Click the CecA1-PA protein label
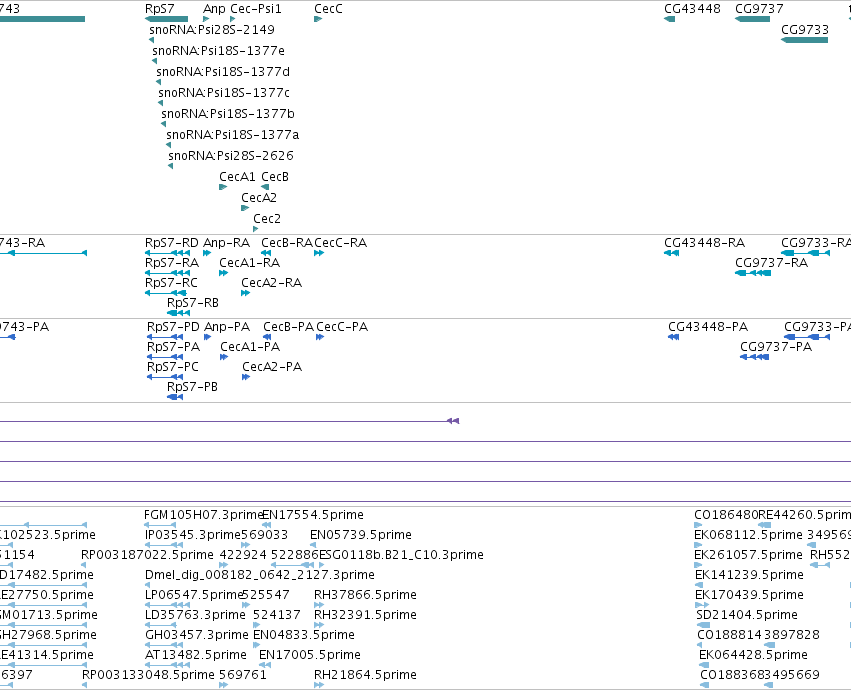Screen dimensions: 851x690 pos(250,347)
